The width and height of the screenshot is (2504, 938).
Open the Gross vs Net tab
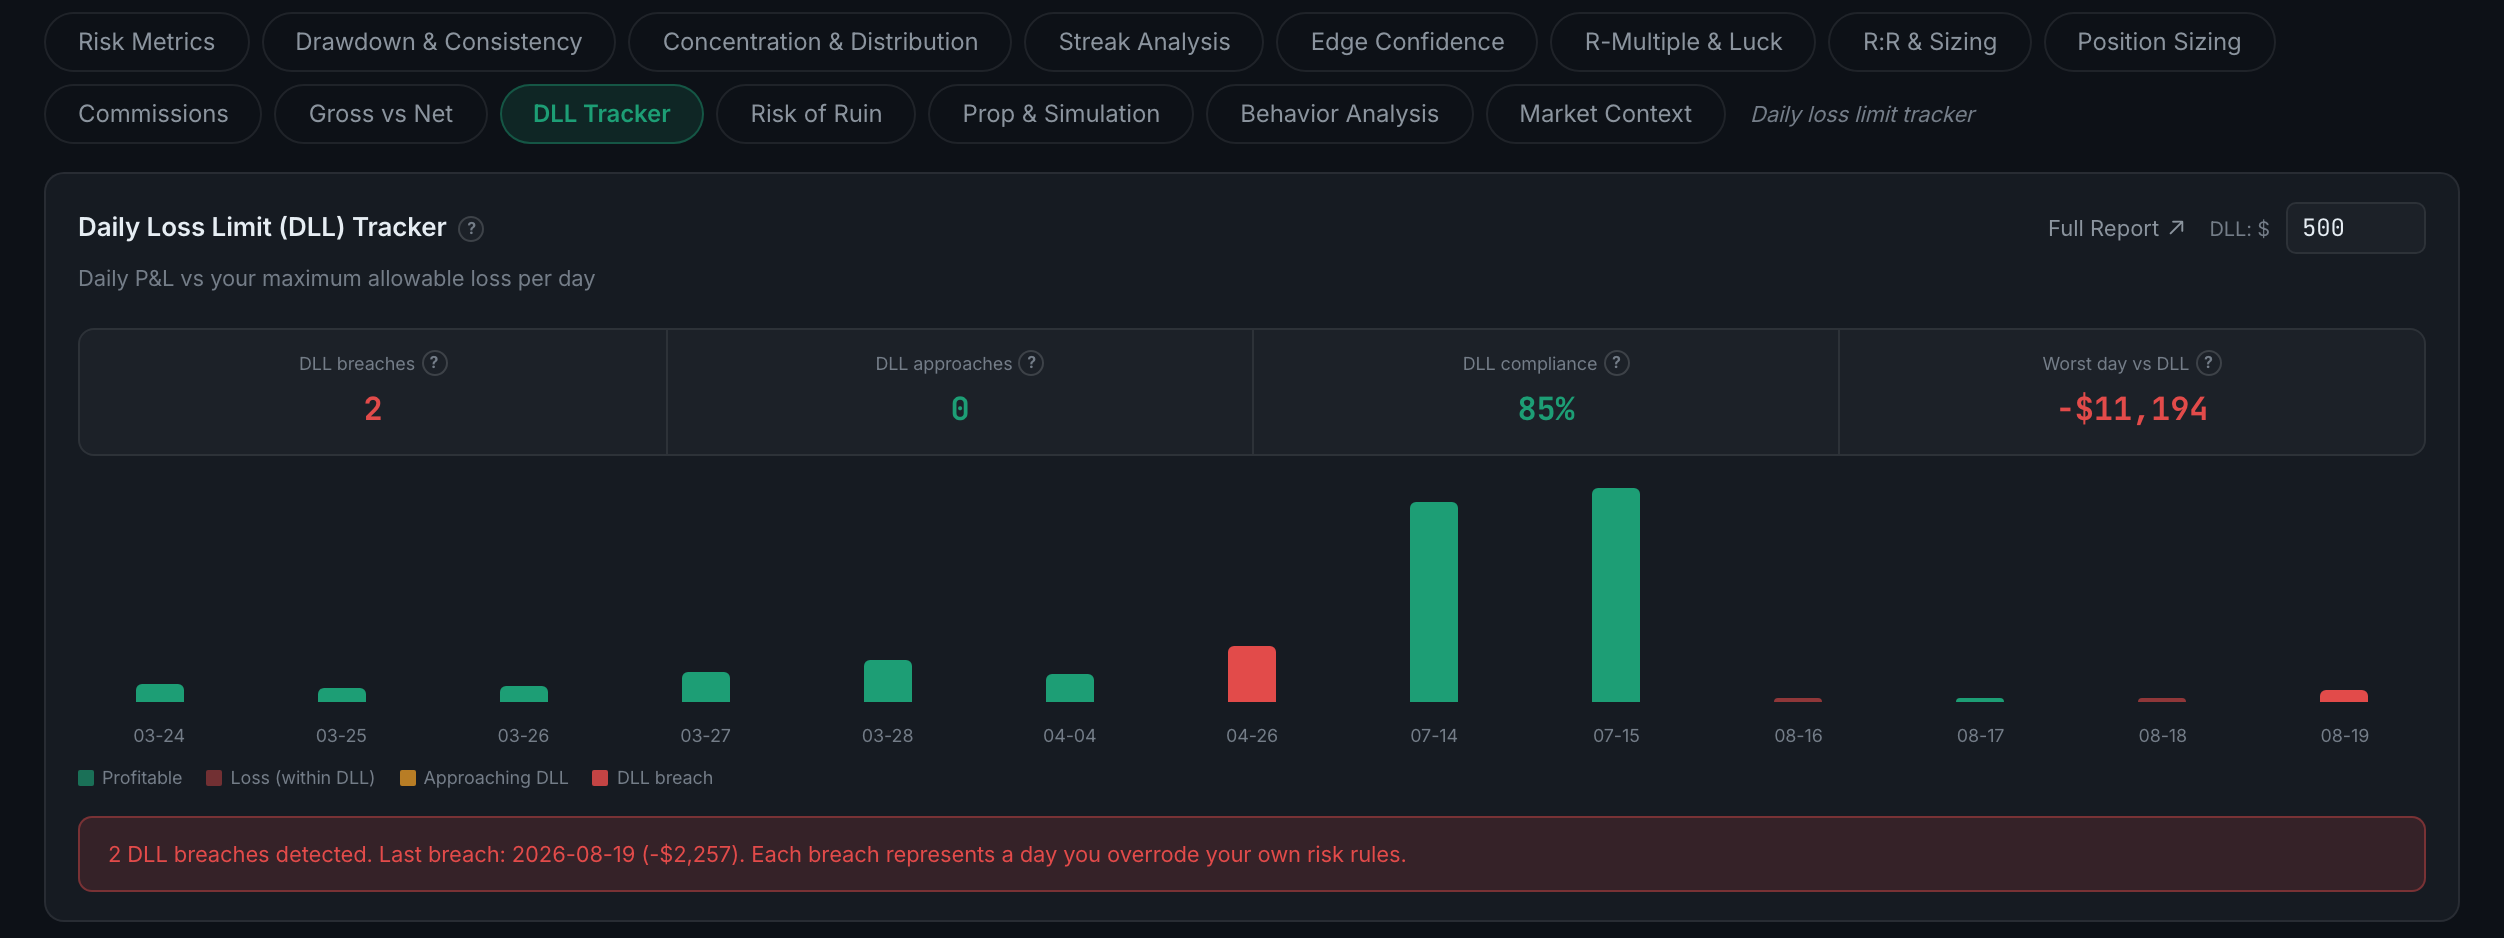[381, 114]
